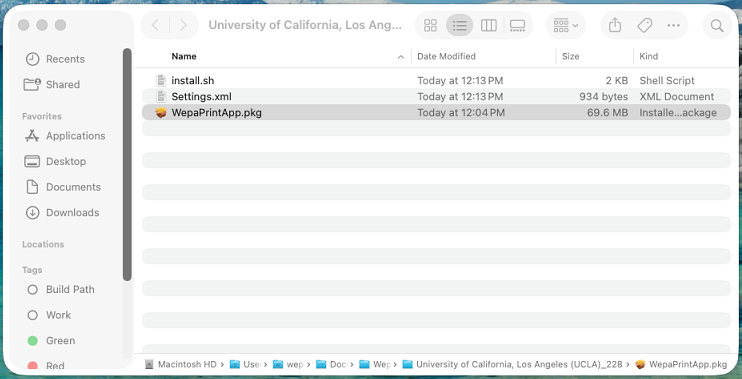Go forward with the right chevron button

click(183, 25)
